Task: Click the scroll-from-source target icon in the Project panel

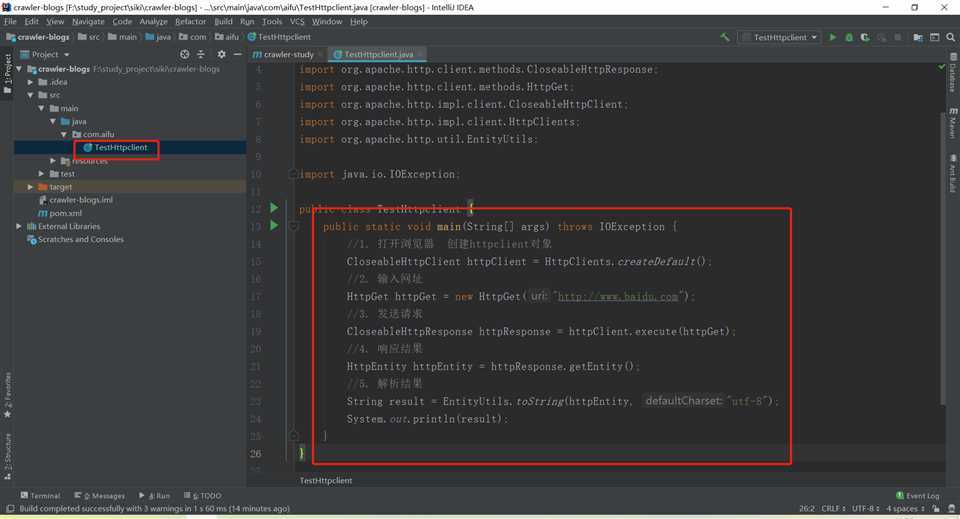Action: [x=184, y=54]
